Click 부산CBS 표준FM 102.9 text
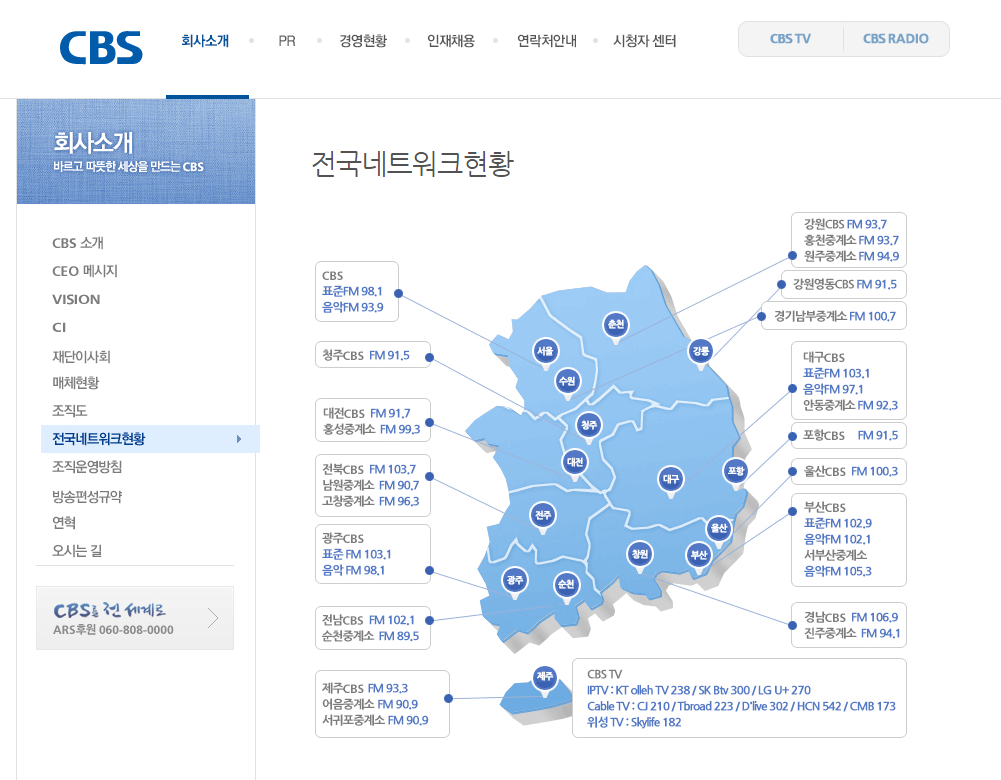Image resolution: width=1001 pixels, height=780 pixels. coord(838,523)
